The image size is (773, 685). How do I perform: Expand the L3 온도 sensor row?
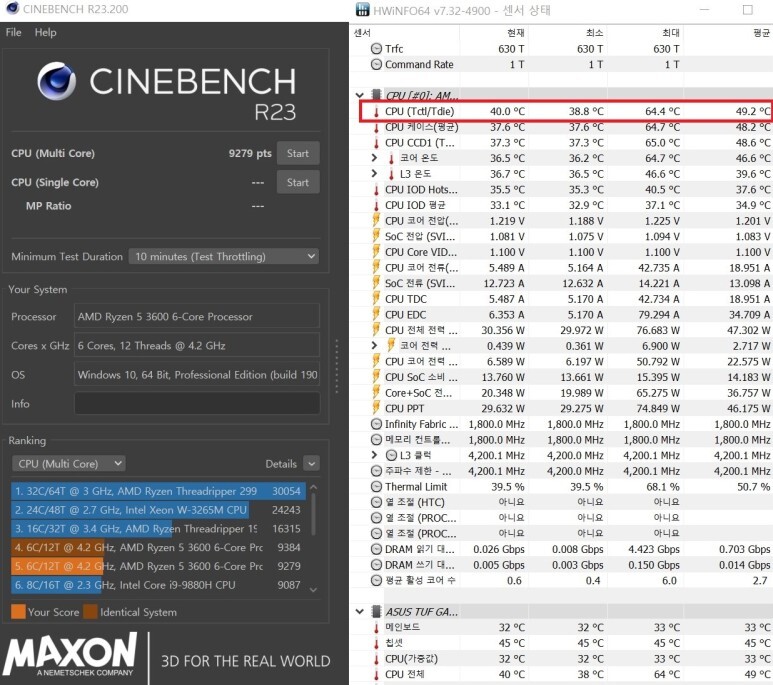(374, 174)
